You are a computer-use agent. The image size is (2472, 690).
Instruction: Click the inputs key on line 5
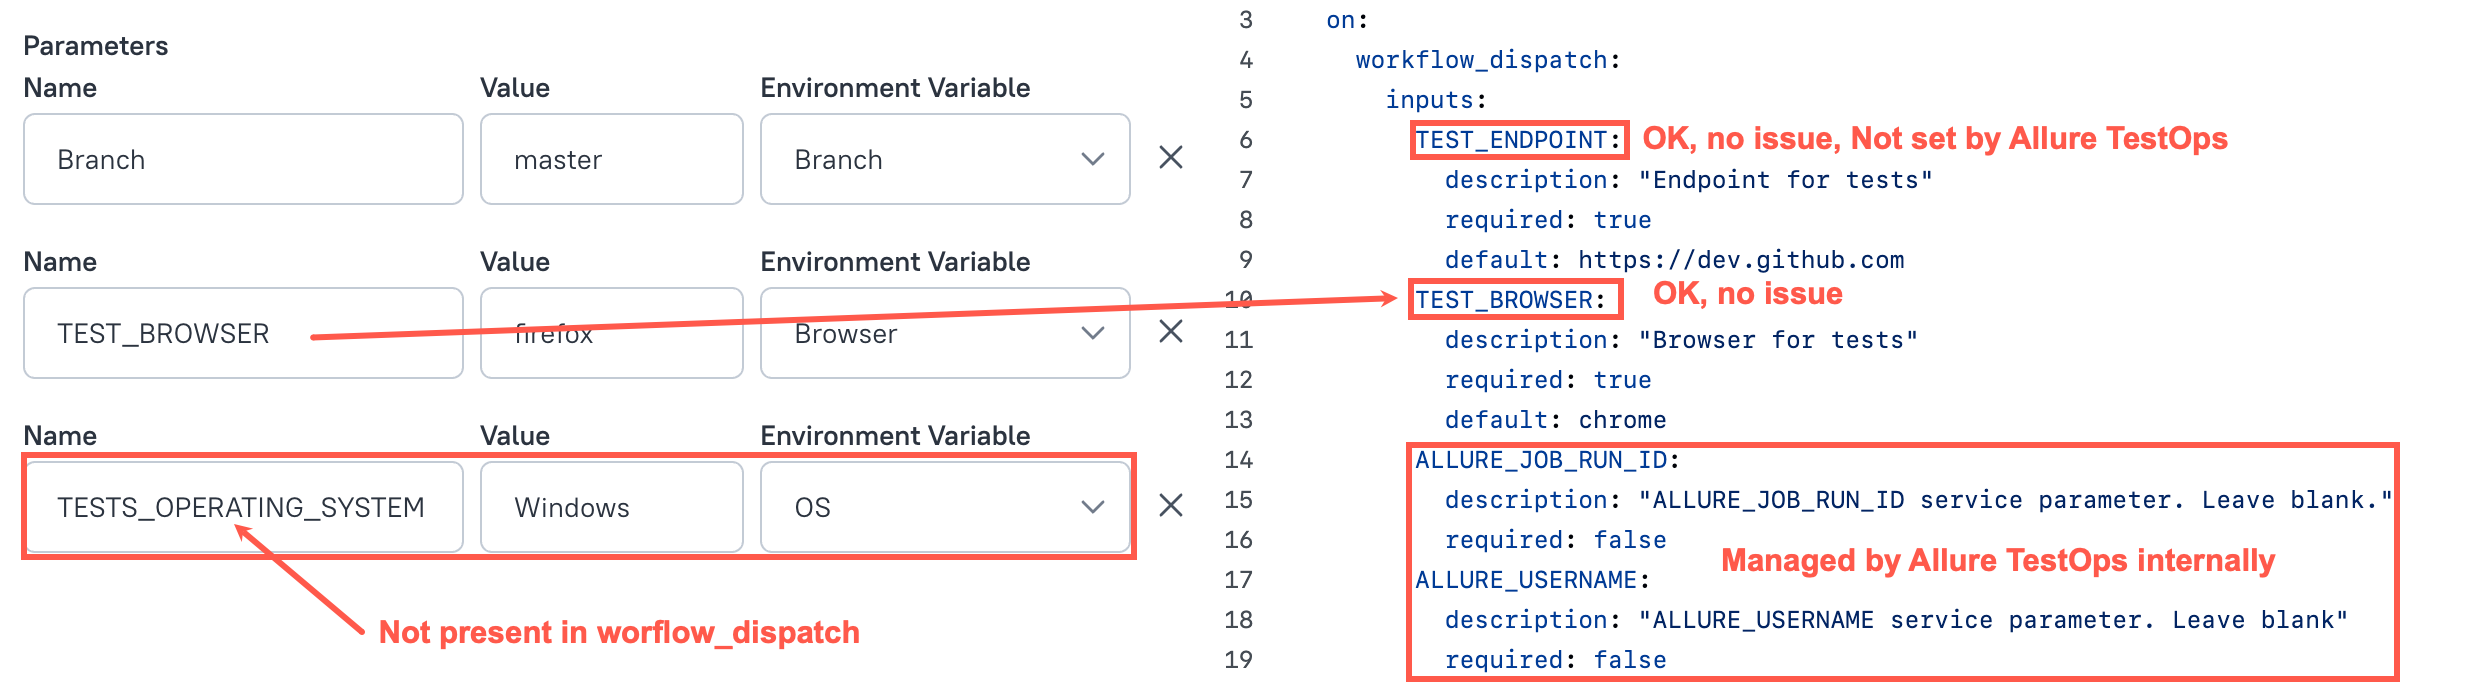pos(1434,100)
